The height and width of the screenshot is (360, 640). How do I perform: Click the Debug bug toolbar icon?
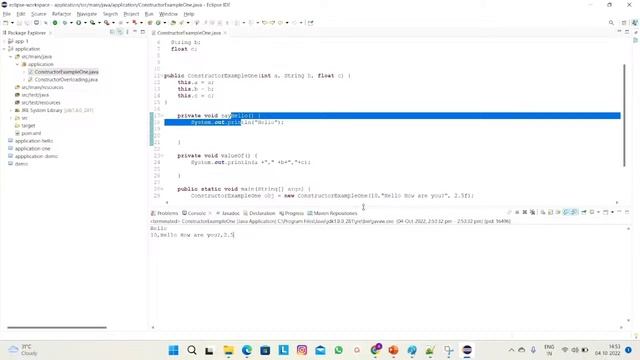point(64,23)
